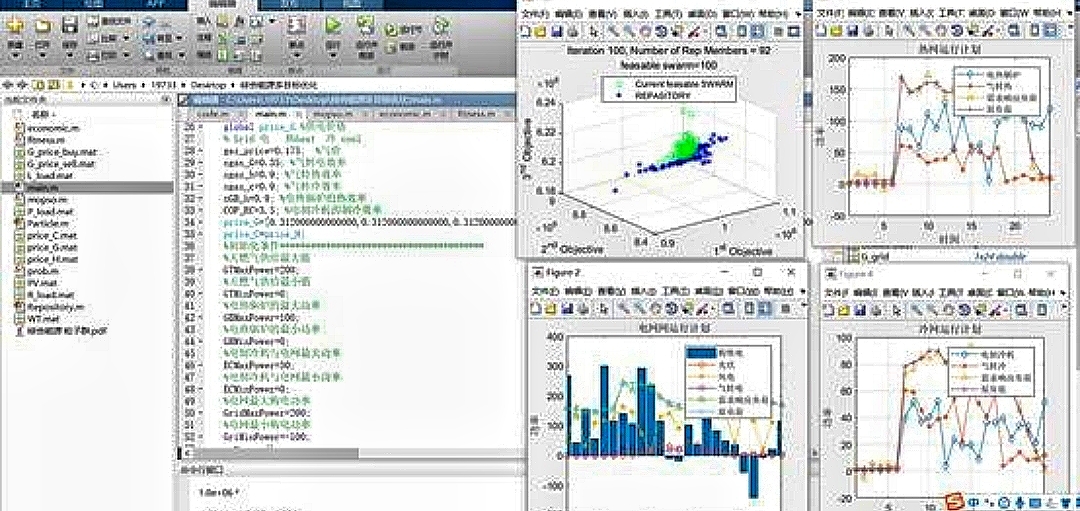
Task: Select Brush tool in Pareto figure toolbar
Action: tap(695, 31)
